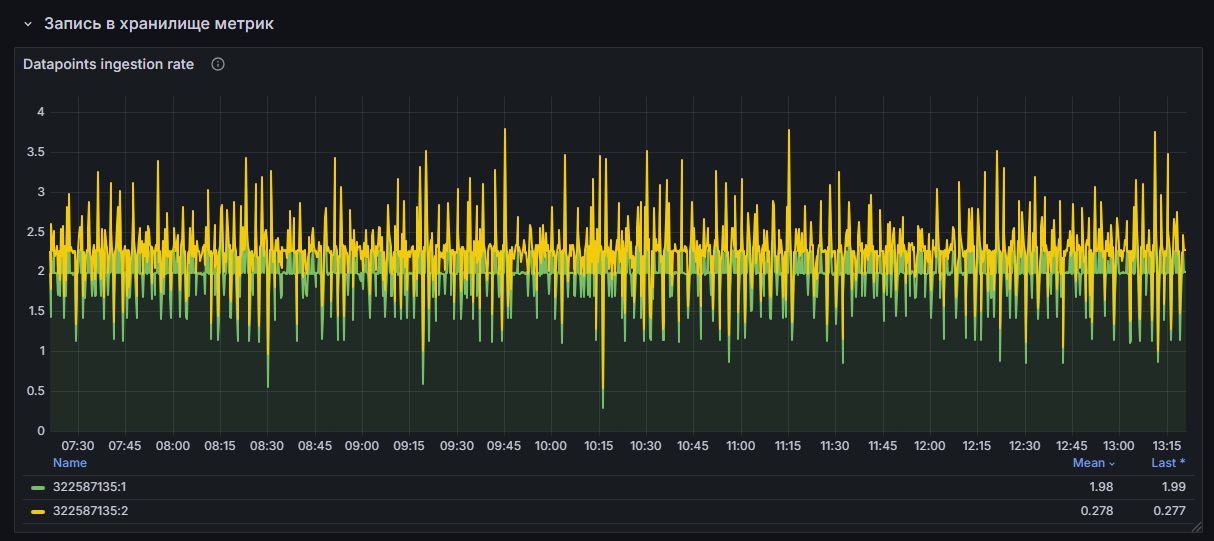This screenshot has height=541, width=1214.
Task: Sort legend by the Name column header
Action: point(70,463)
